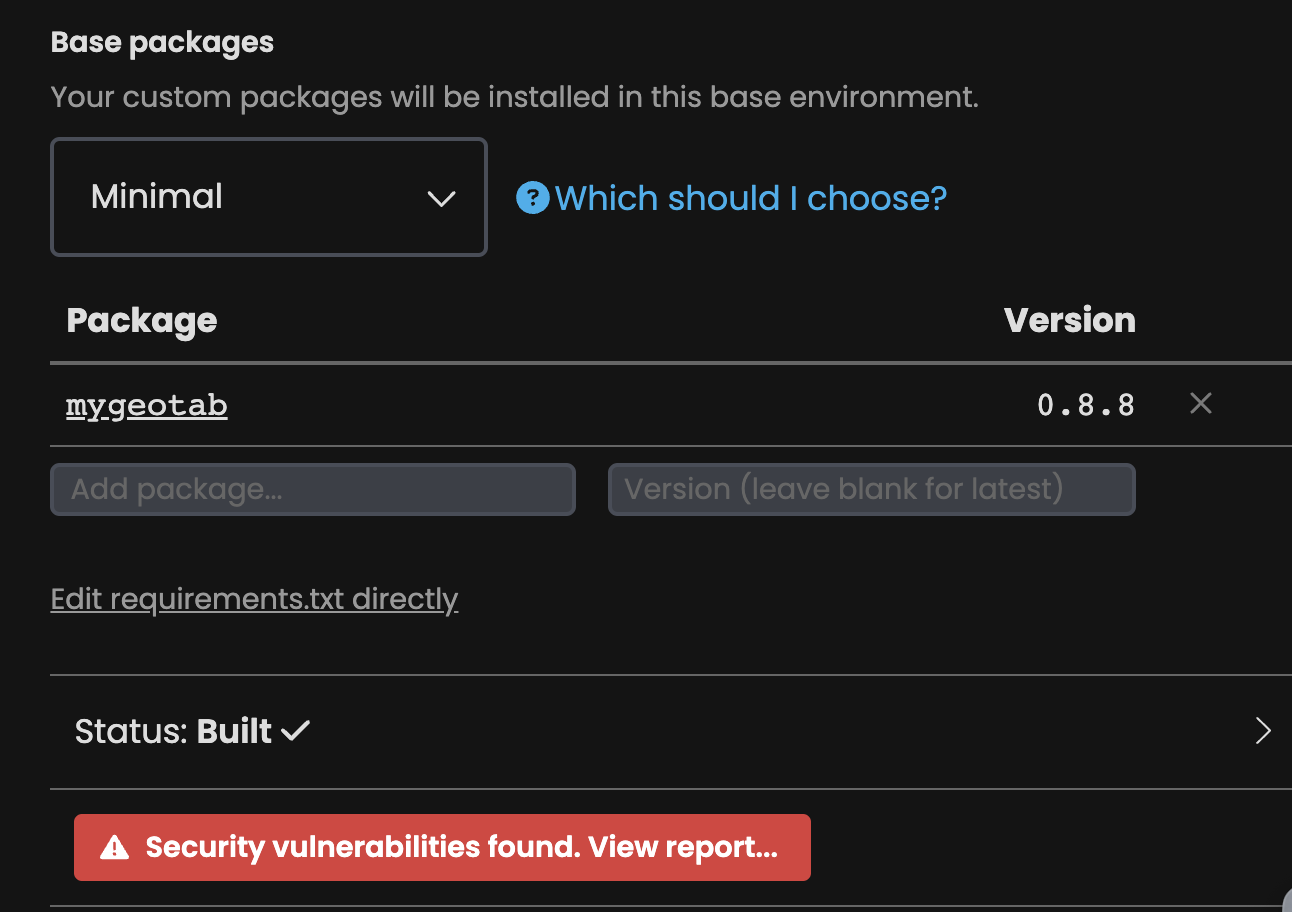Click the Version (leave blank for latest) field
Viewport: 1292px width, 912px height.
(872, 489)
